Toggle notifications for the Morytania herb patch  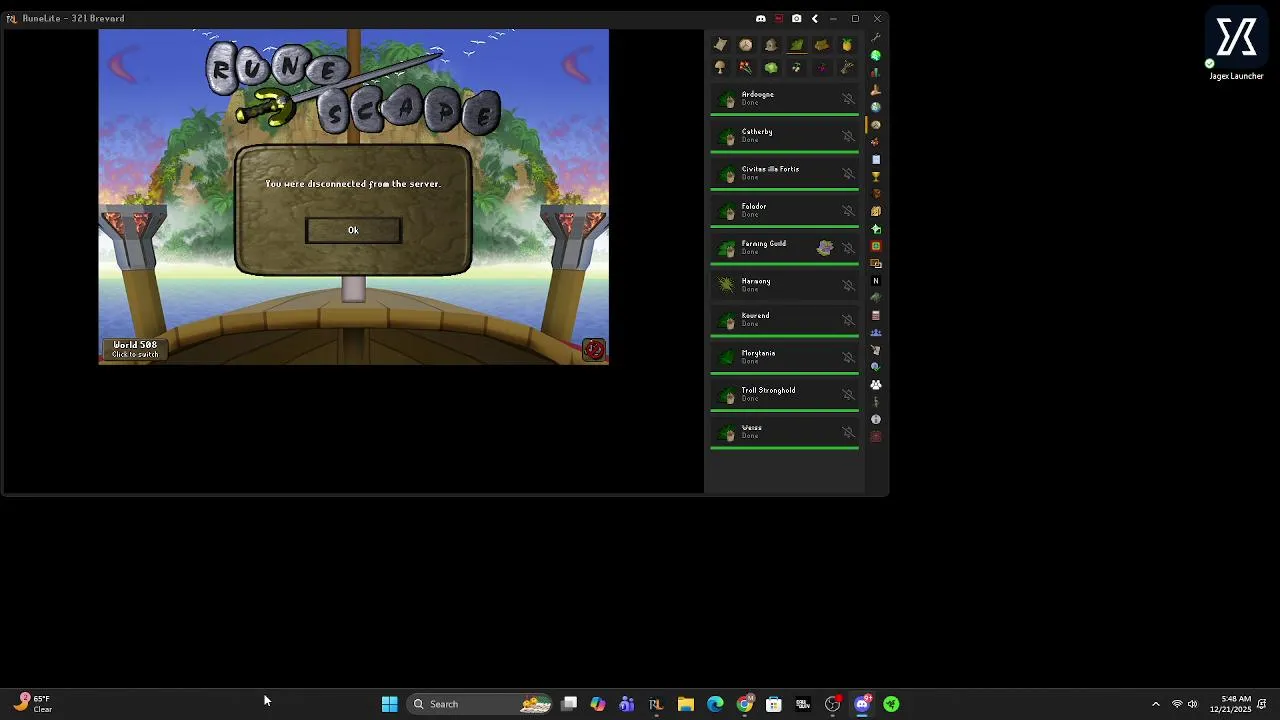coord(848,357)
